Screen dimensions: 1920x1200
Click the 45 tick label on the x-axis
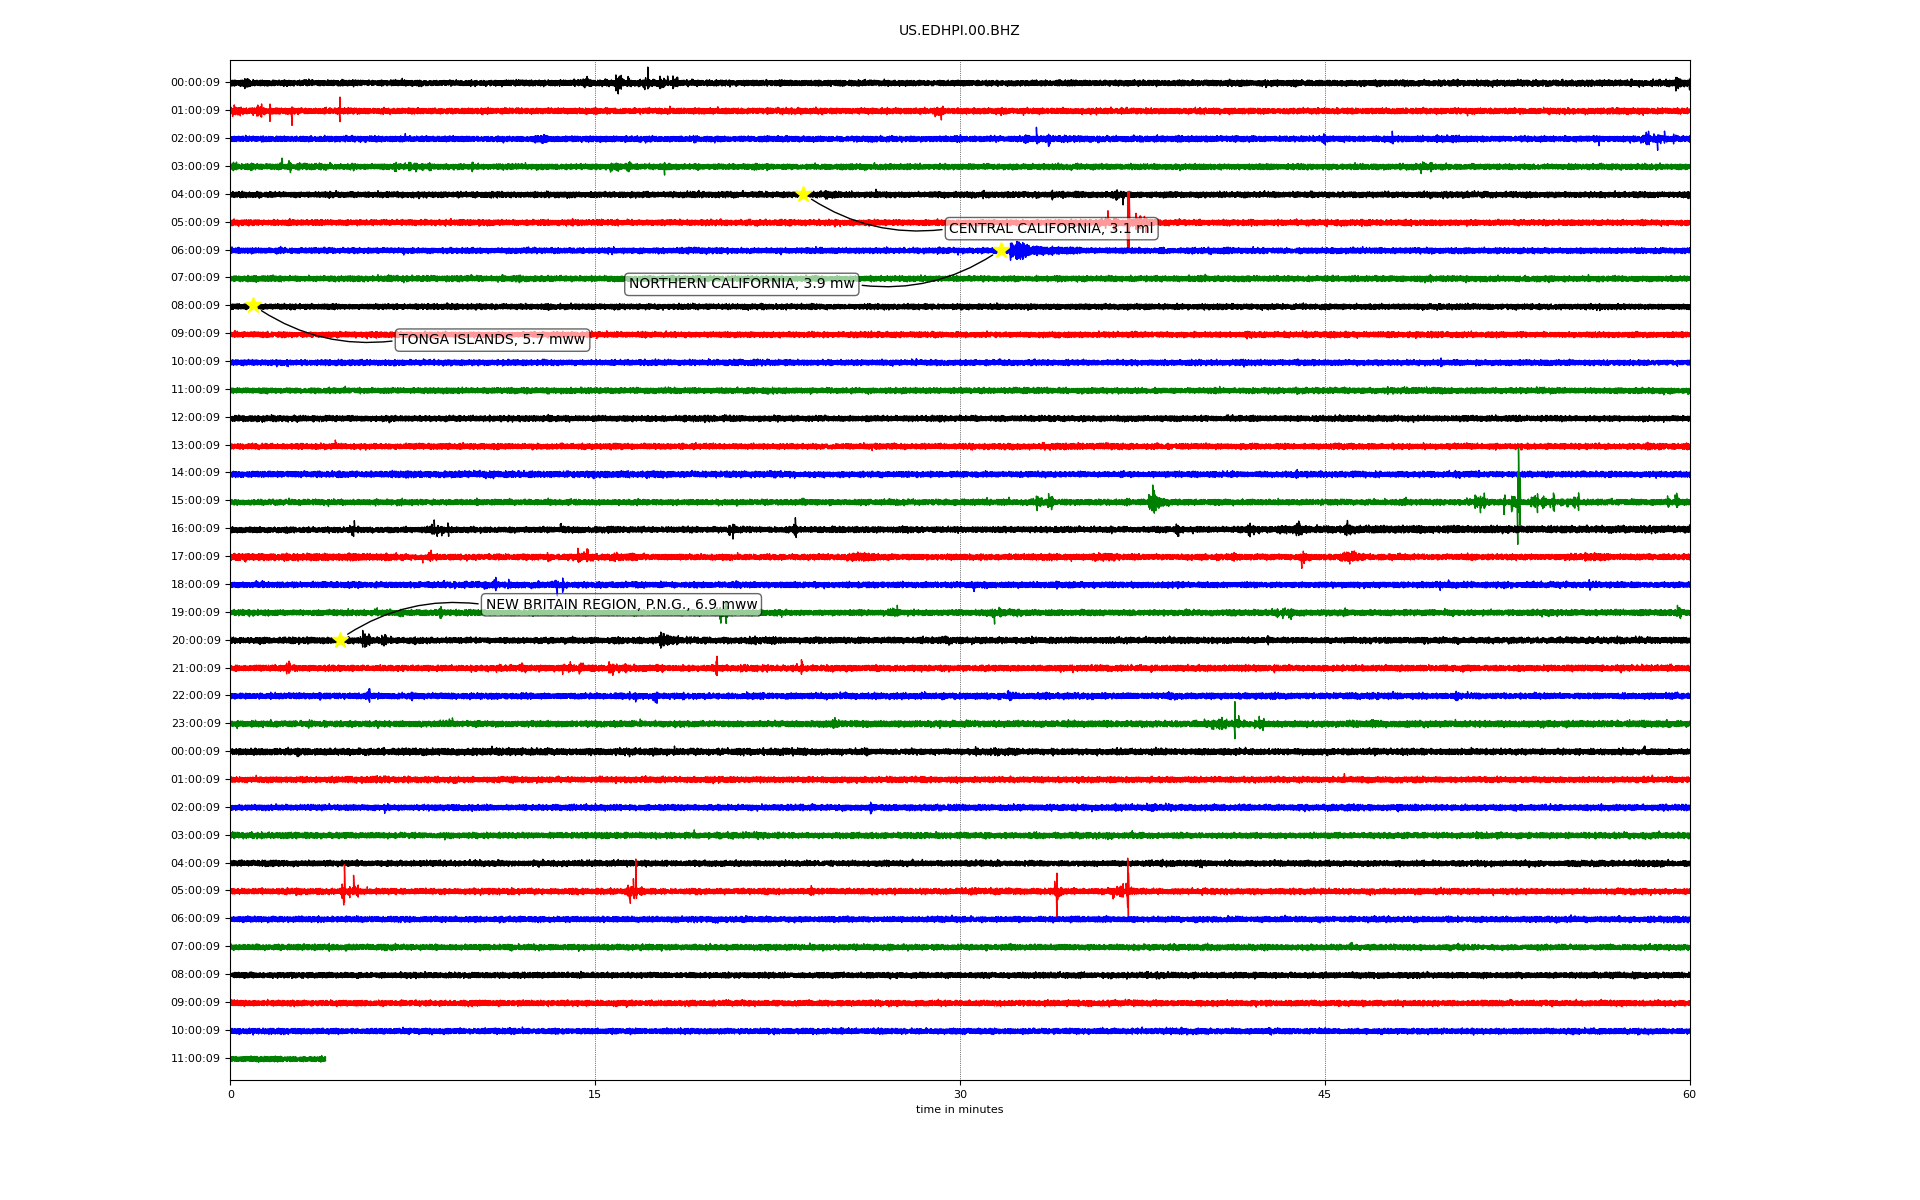point(1325,1094)
